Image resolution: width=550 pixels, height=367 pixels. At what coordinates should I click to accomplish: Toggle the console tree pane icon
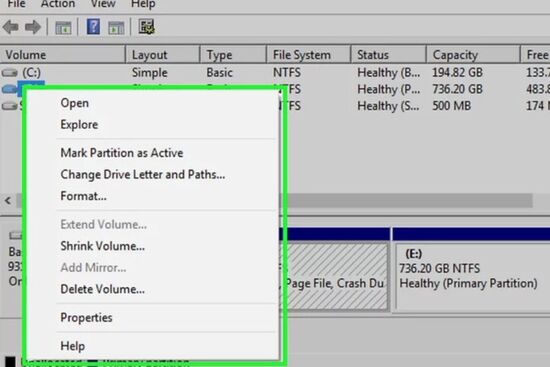pos(63,27)
